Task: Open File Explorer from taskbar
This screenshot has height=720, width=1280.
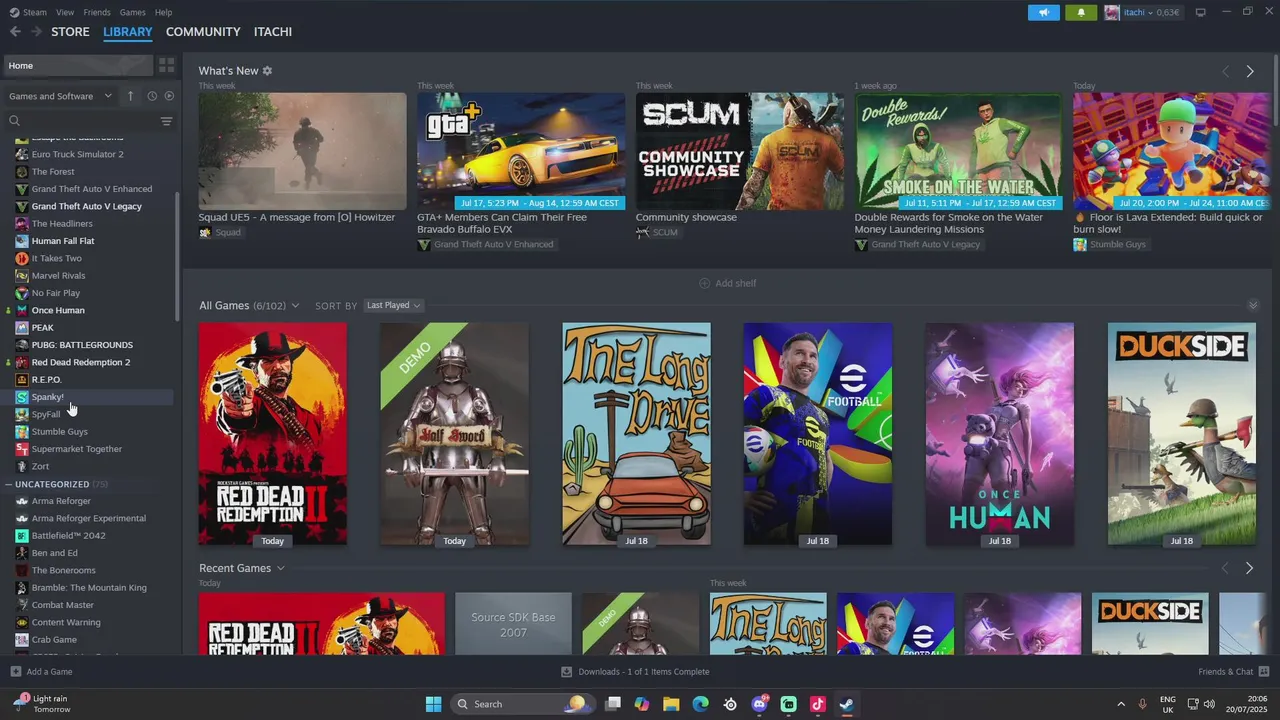Action: pos(671,704)
